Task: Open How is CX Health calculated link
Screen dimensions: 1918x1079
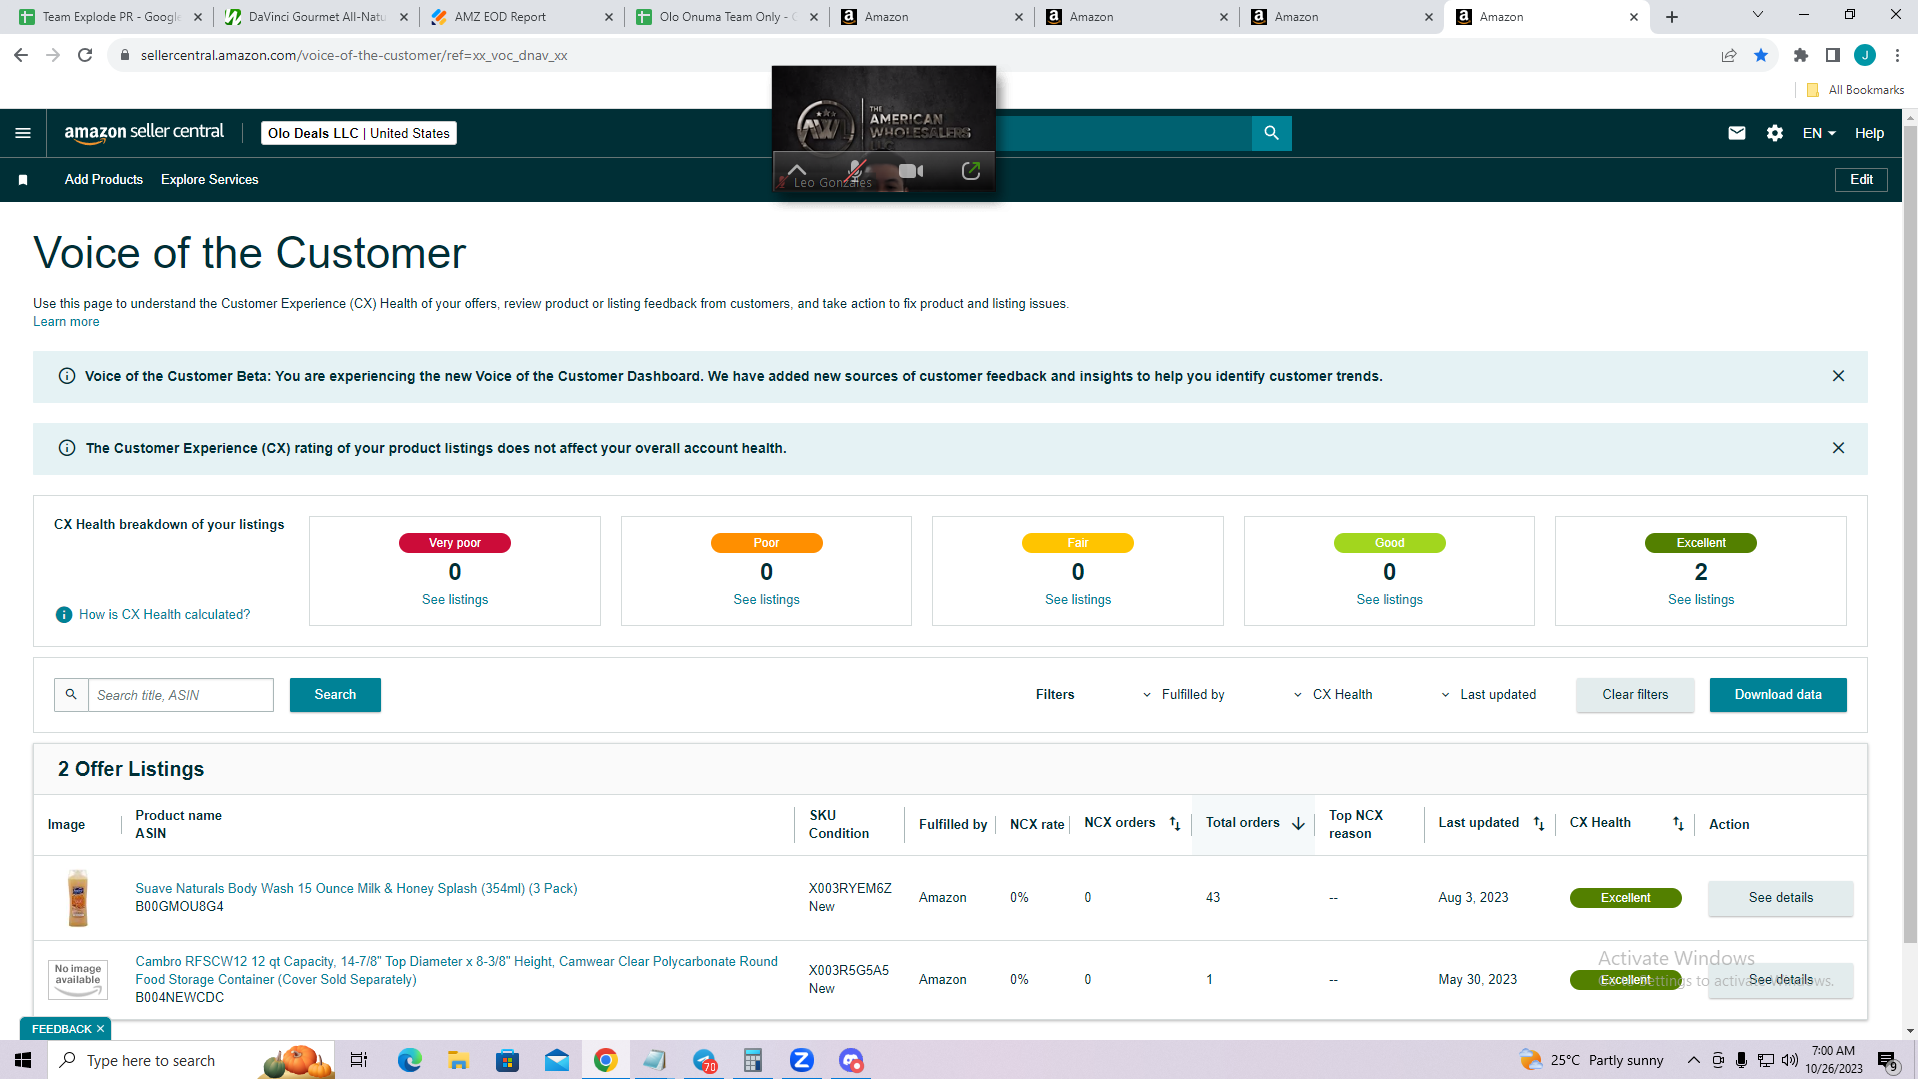Action: [165, 614]
